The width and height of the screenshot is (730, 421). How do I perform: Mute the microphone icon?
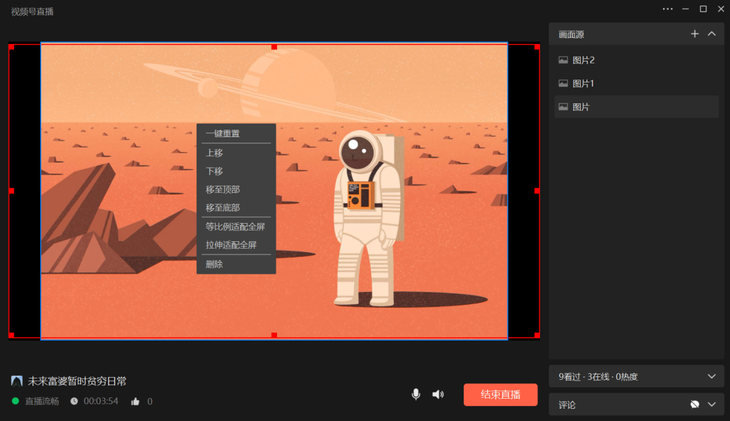[x=416, y=394]
